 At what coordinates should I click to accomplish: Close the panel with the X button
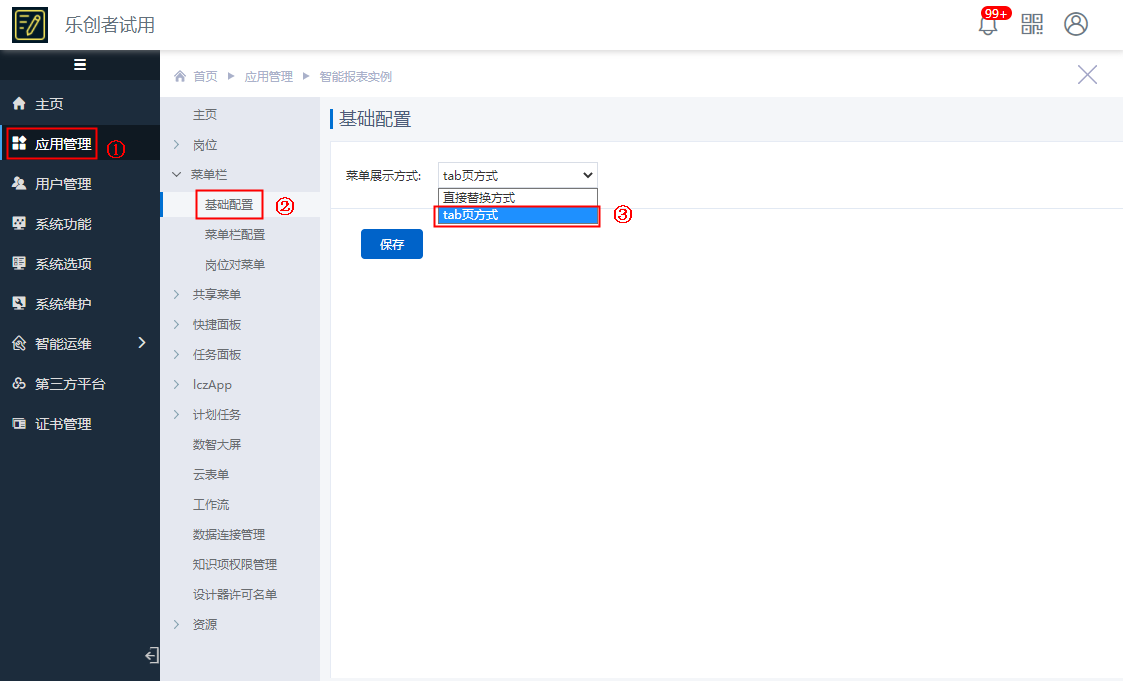[1087, 75]
